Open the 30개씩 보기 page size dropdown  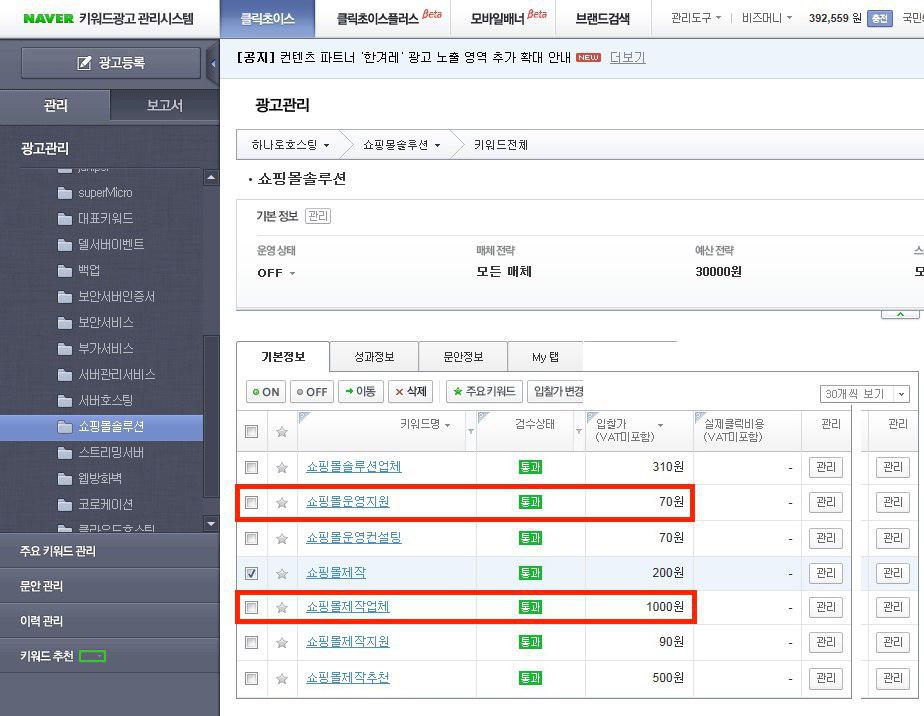pos(864,394)
